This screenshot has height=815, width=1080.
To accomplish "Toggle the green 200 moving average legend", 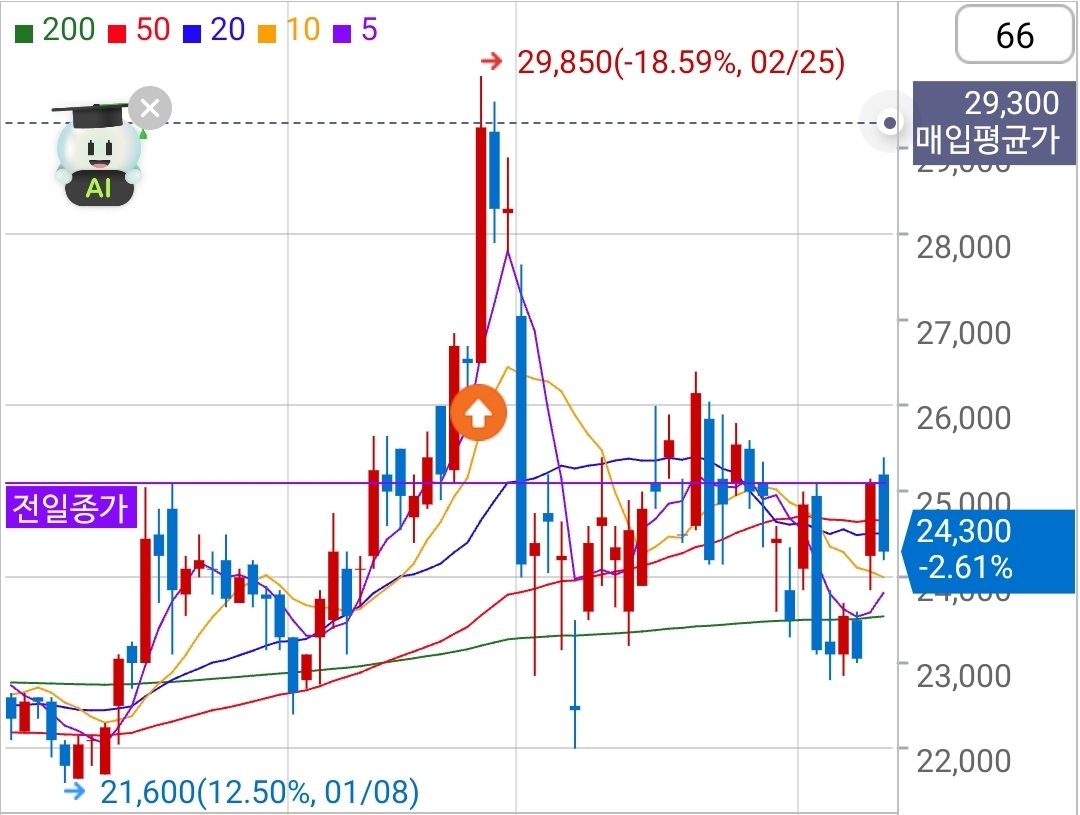I will coord(55,30).
